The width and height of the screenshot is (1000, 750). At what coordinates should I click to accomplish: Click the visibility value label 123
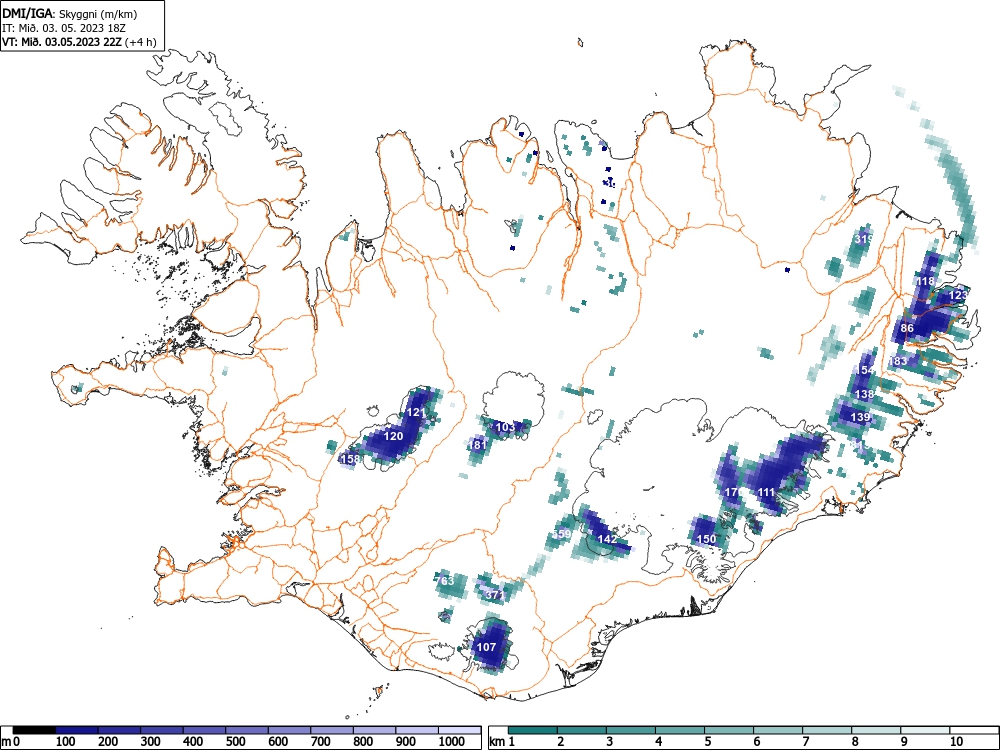pos(958,295)
